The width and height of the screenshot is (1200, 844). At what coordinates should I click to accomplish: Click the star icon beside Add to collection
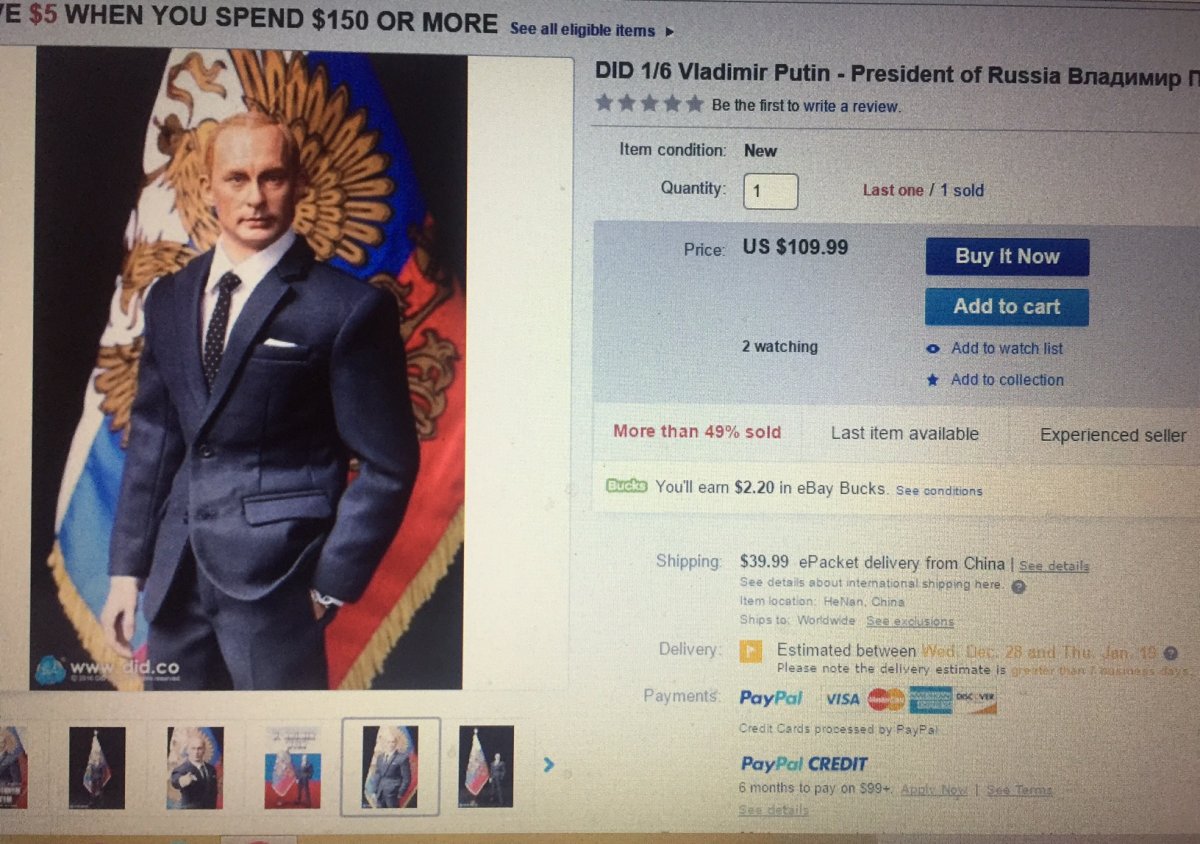tap(933, 380)
